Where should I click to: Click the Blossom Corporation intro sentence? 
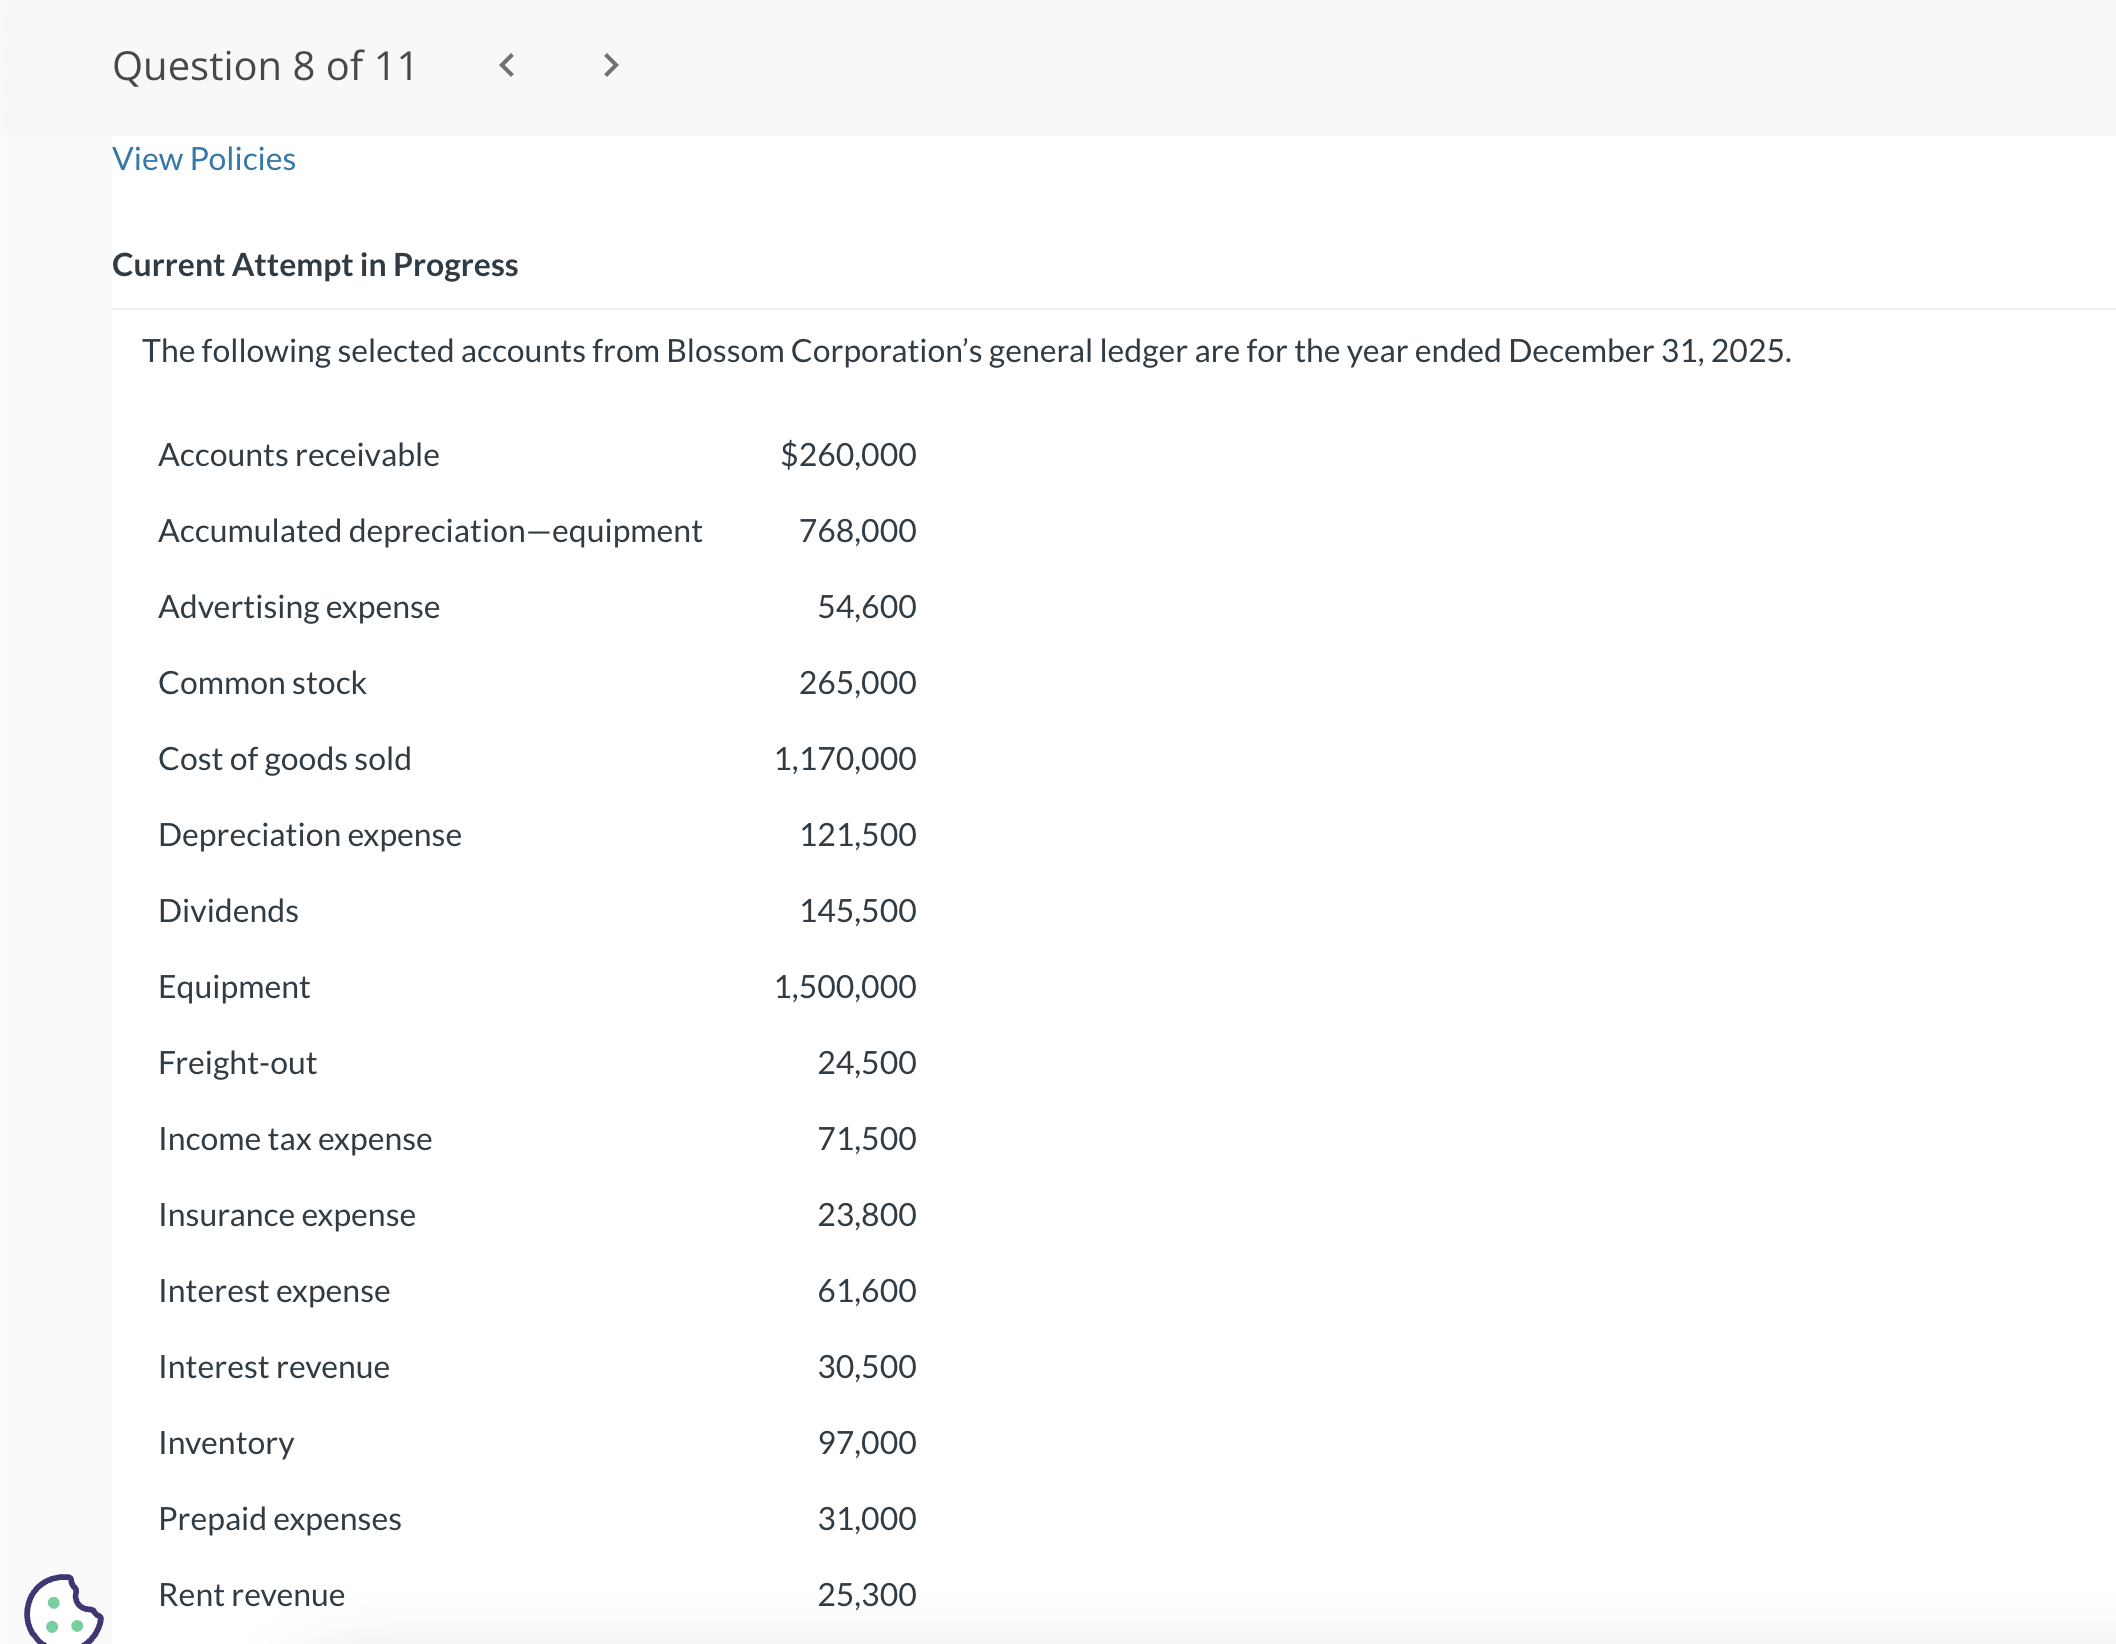966,351
